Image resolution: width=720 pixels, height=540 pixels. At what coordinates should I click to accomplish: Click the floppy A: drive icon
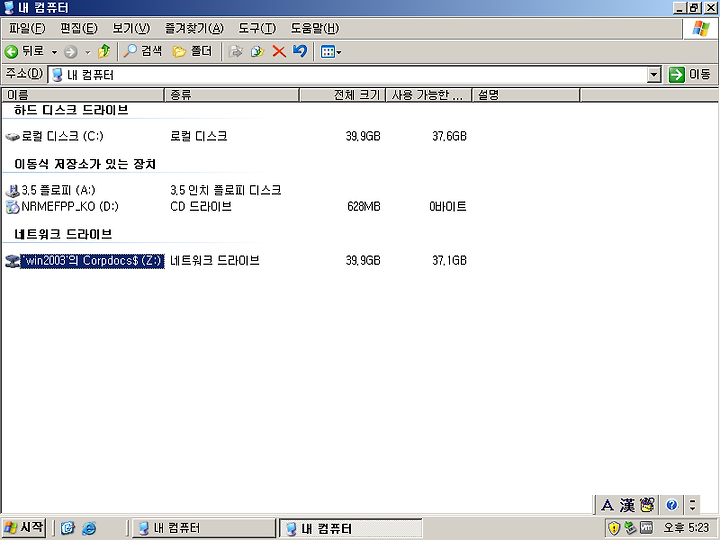click(12, 191)
